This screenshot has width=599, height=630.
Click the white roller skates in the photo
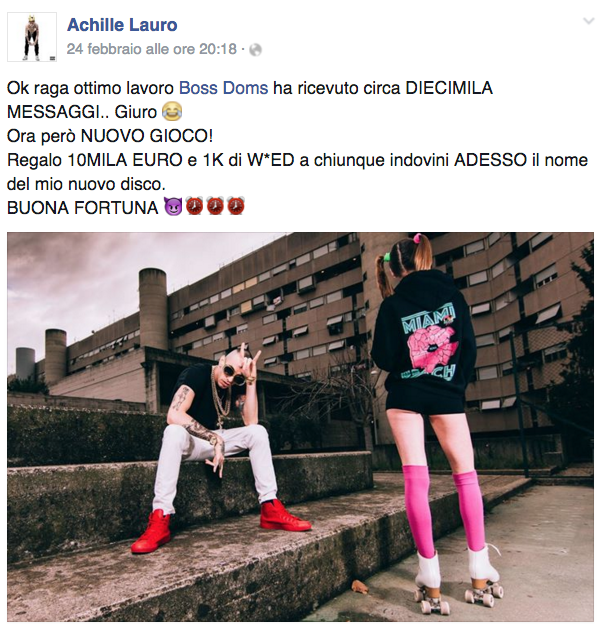[x=458, y=577]
